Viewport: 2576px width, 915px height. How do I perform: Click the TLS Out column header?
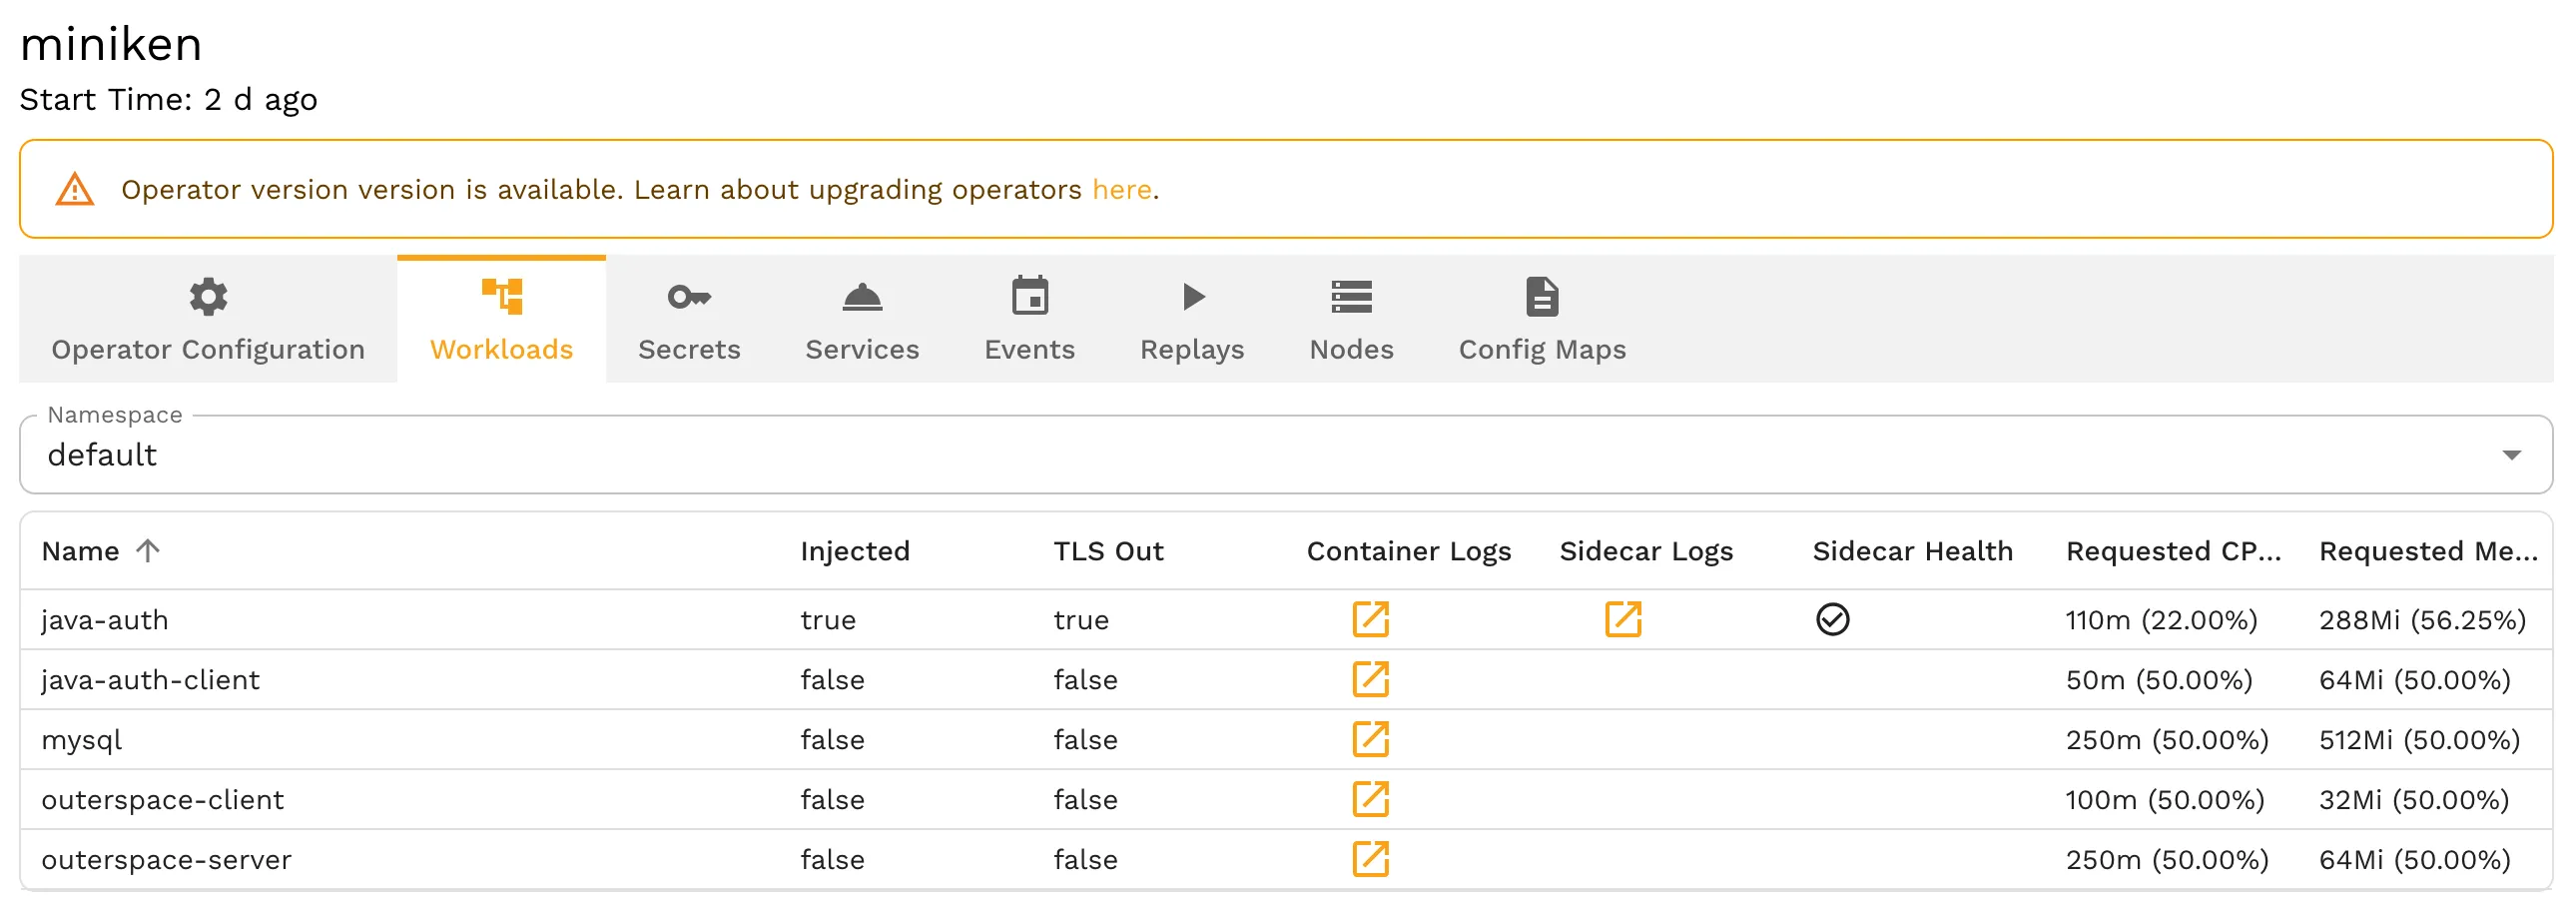tap(1108, 550)
